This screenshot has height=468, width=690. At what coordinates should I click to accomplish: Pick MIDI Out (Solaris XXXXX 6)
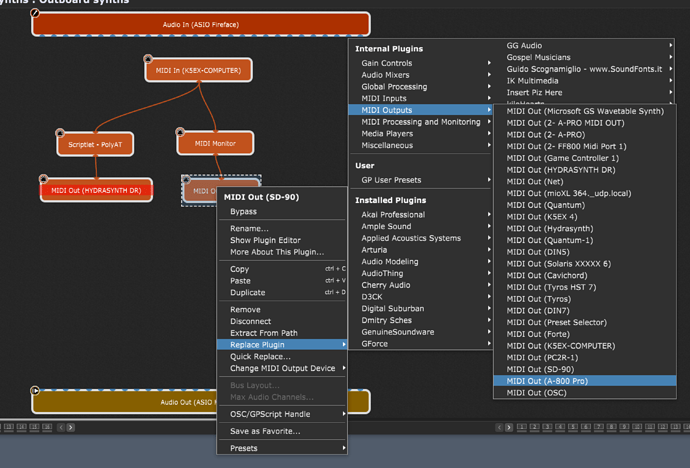[x=585, y=264]
